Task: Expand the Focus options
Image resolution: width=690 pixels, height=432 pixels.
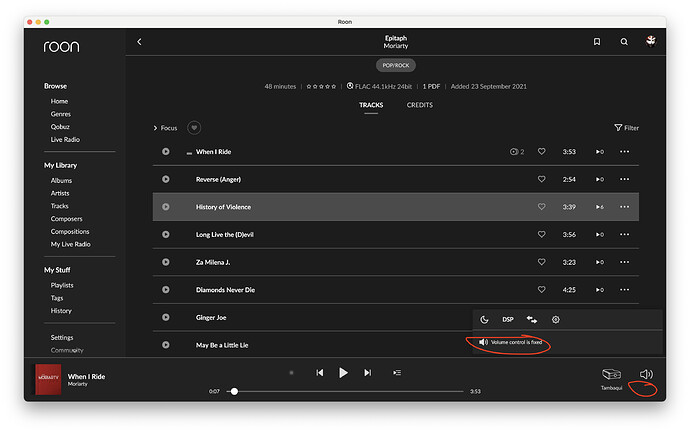Action: pos(165,128)
